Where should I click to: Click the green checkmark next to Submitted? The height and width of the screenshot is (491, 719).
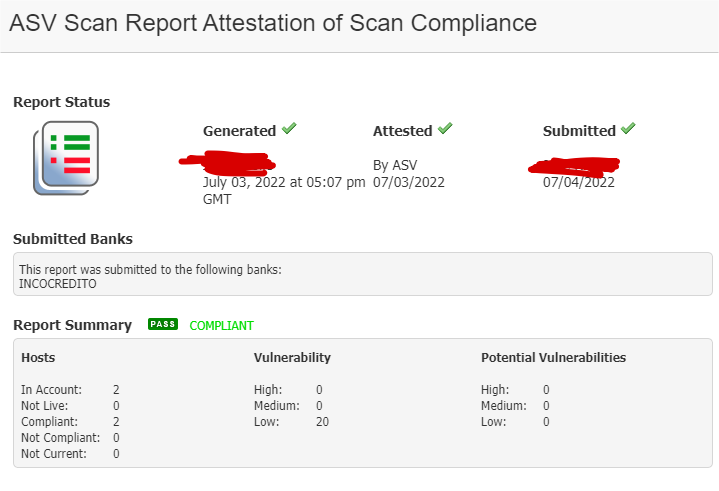628,129
